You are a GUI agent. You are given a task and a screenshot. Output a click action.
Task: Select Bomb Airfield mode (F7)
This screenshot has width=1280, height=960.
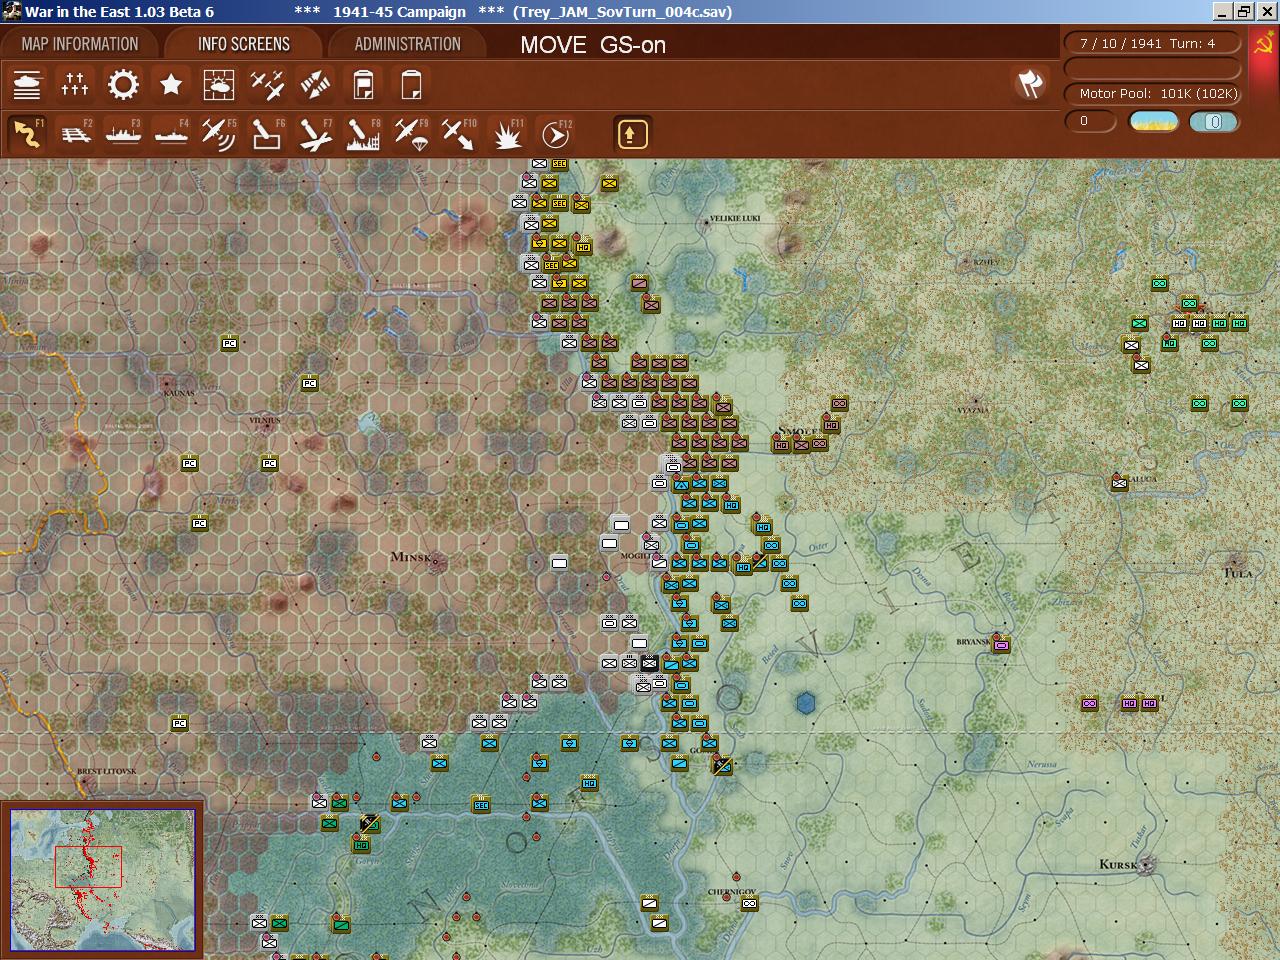315,133
